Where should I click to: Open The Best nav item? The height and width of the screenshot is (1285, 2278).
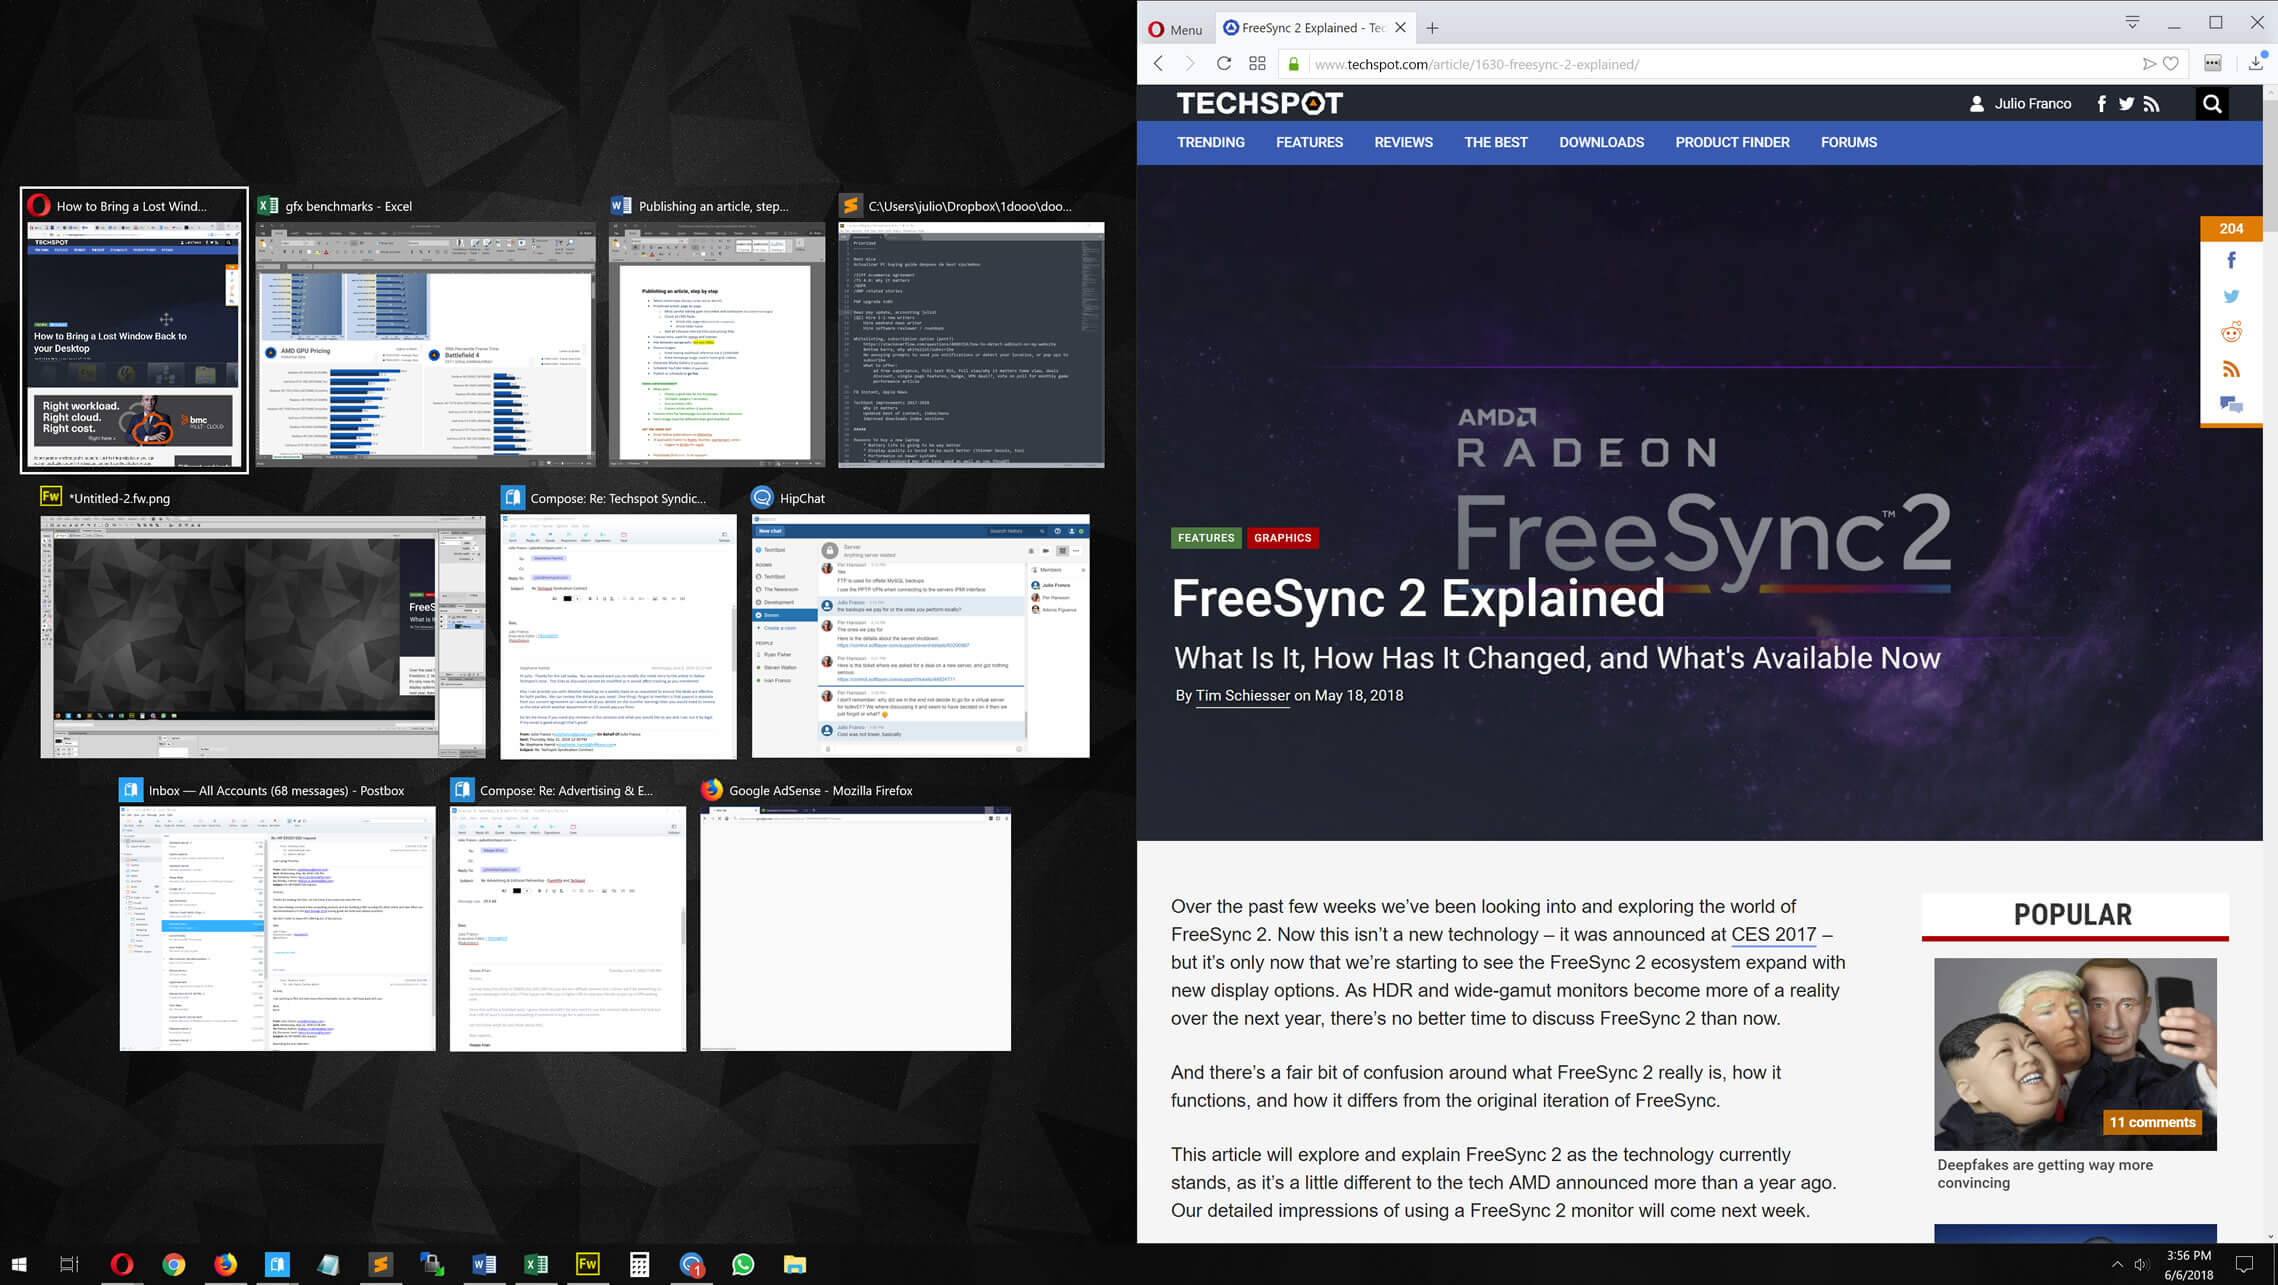tap(1496, 142)
